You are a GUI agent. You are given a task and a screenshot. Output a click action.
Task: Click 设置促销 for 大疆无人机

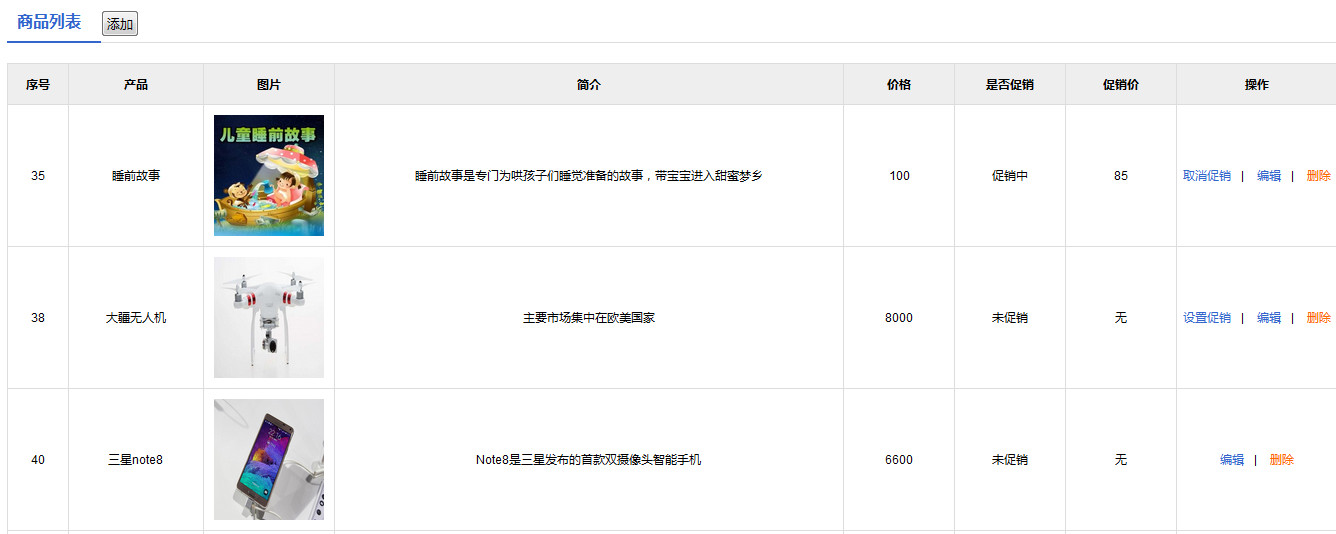click(1207, 318)
